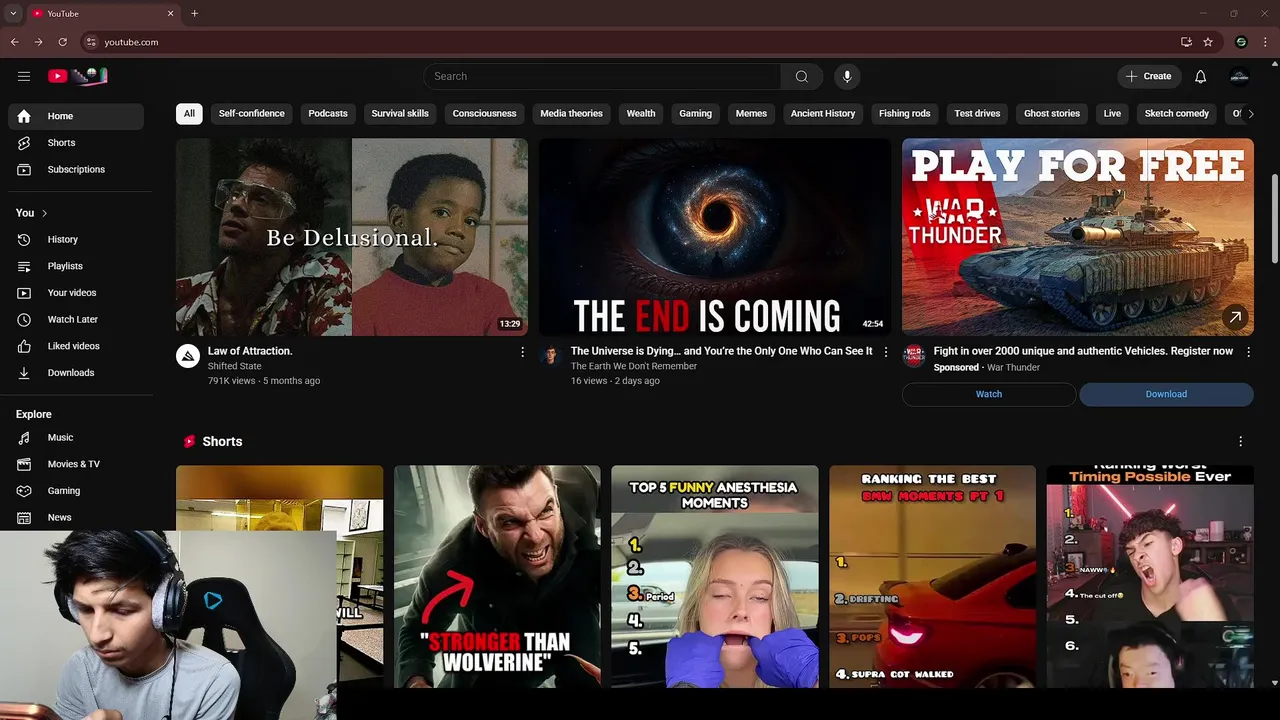
Task: Open The Earth We Don't Remember channel
Action: pyautogui.click(x=634, y=366)
